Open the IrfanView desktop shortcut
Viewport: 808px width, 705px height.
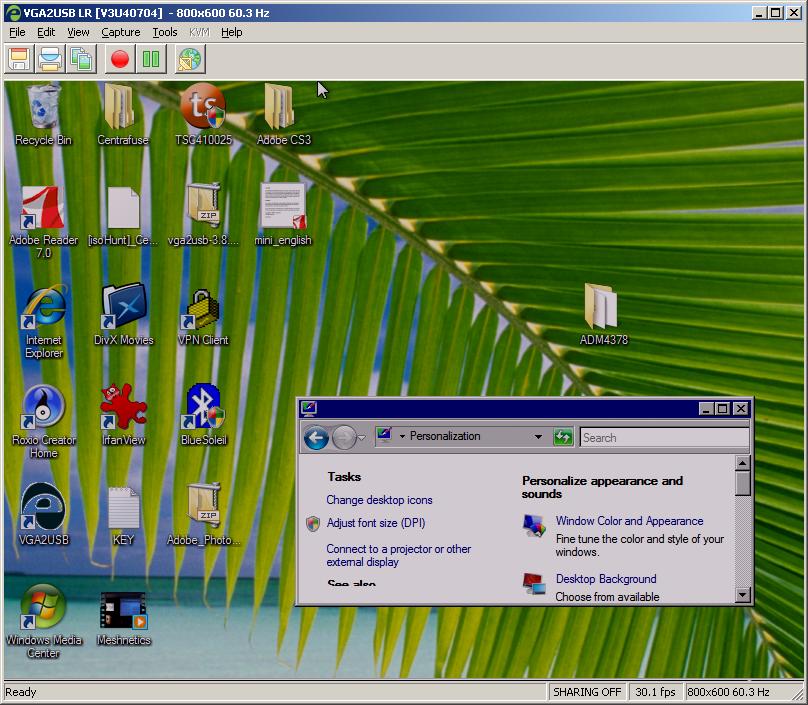click(x=123, y=410)
